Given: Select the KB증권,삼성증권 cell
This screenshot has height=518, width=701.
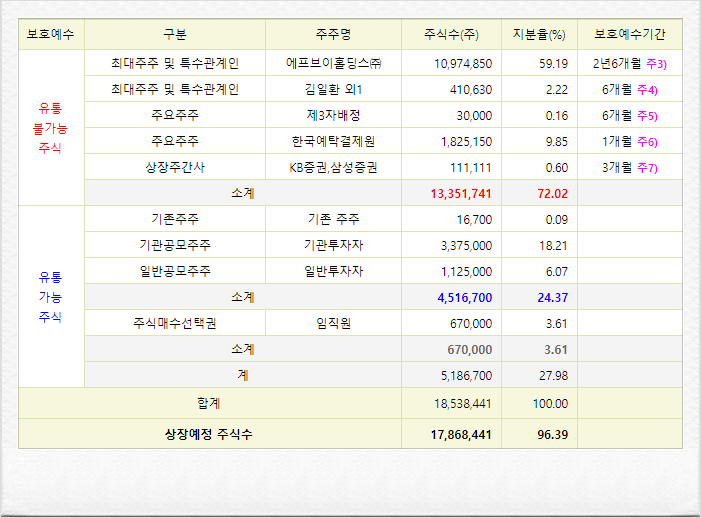Looking at the screenshot, I should click(333, 167).
